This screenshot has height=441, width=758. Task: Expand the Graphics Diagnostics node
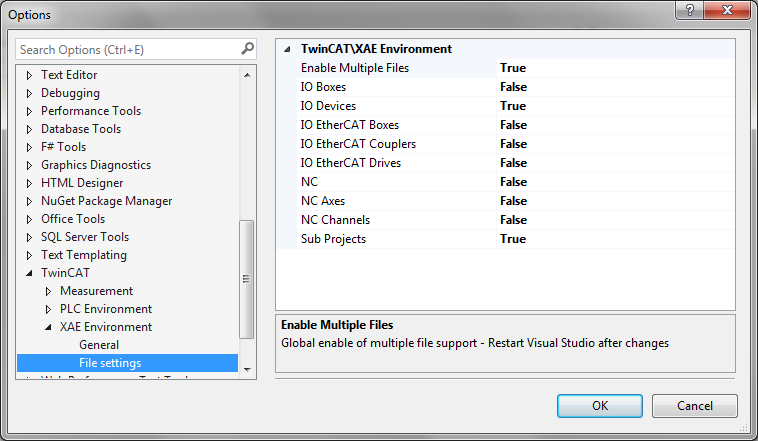29,165
